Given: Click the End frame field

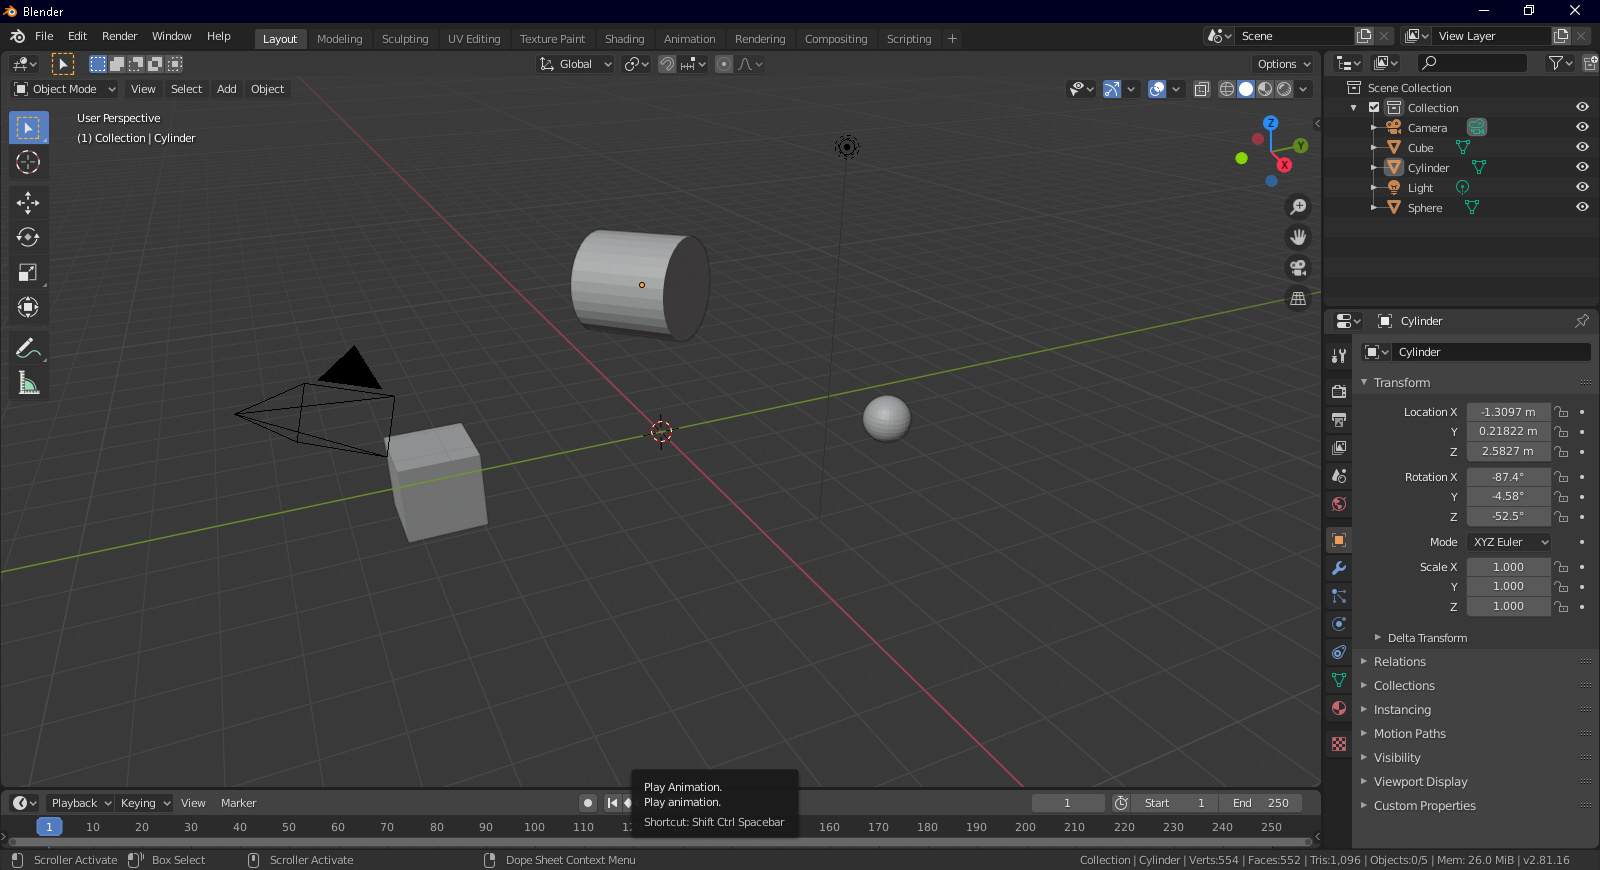Looking at the screenshot, I should [1260, 803].
